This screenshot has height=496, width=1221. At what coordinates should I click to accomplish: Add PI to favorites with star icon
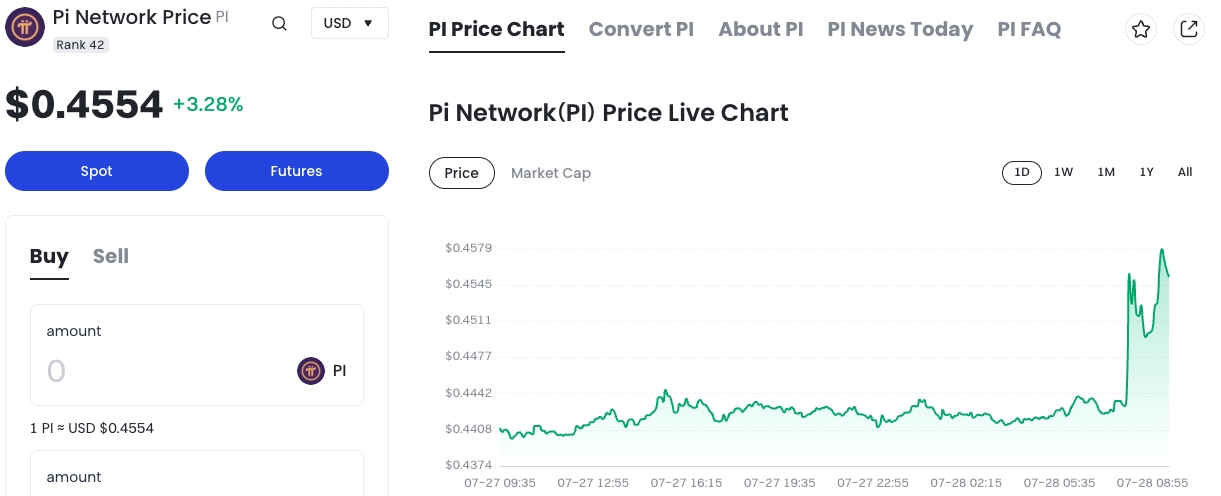(1141, 30)
